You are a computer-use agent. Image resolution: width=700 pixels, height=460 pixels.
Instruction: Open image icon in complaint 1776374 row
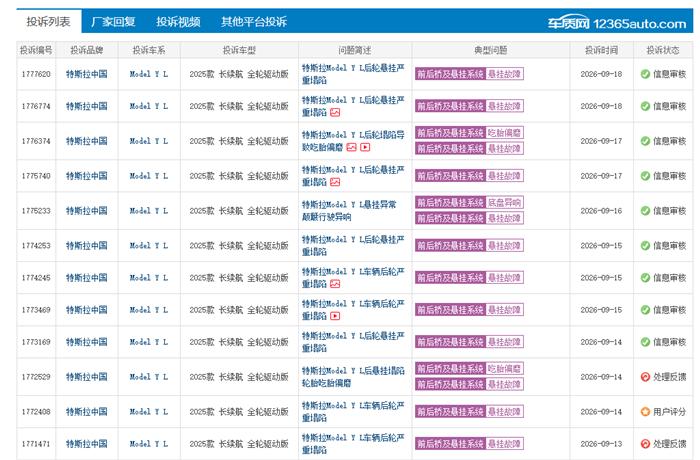352,147
